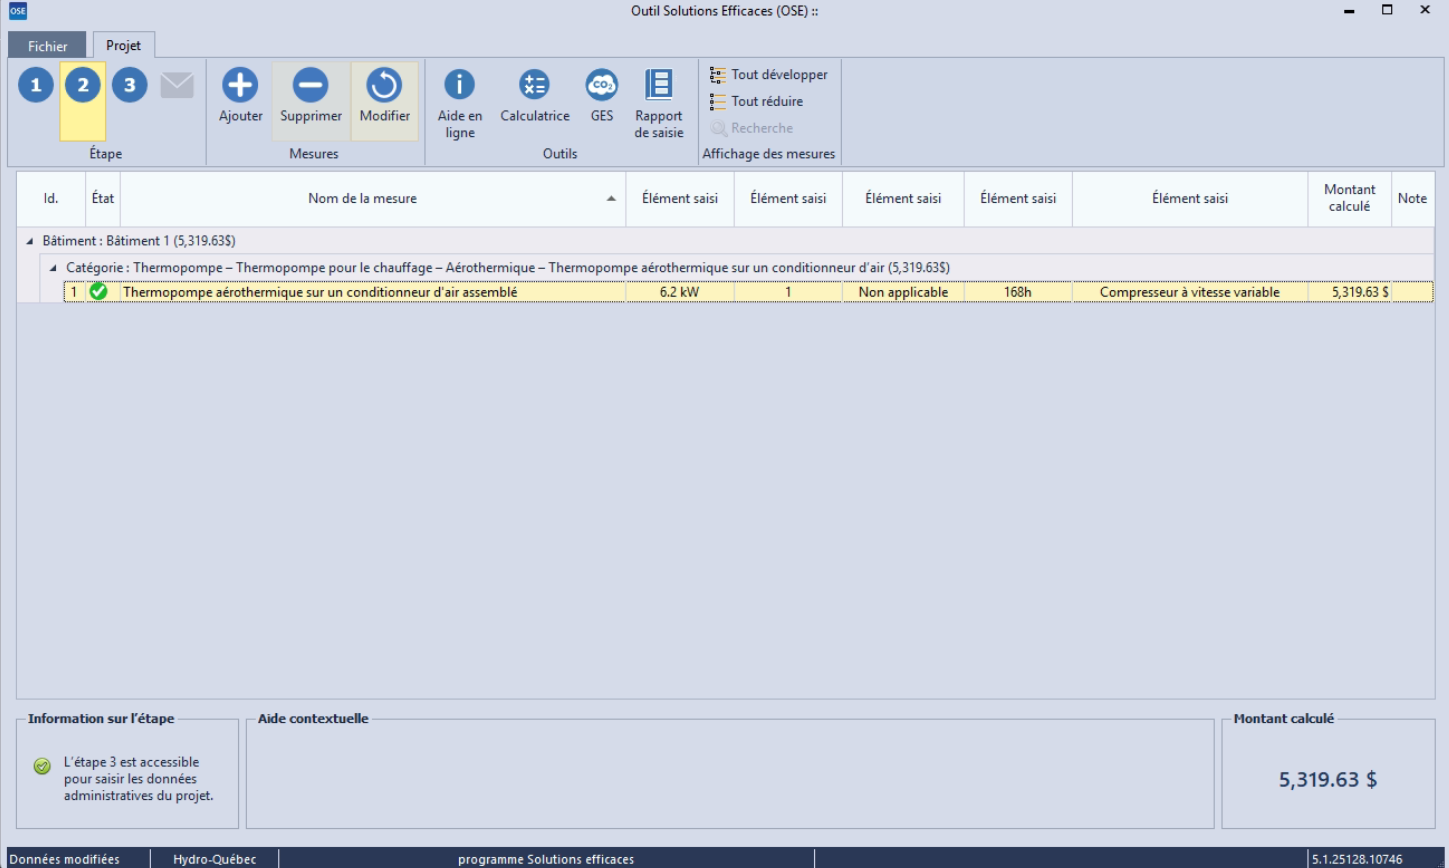Click the envelope send icon
Screen dimensions: 1449x868
tap(177, 86)
